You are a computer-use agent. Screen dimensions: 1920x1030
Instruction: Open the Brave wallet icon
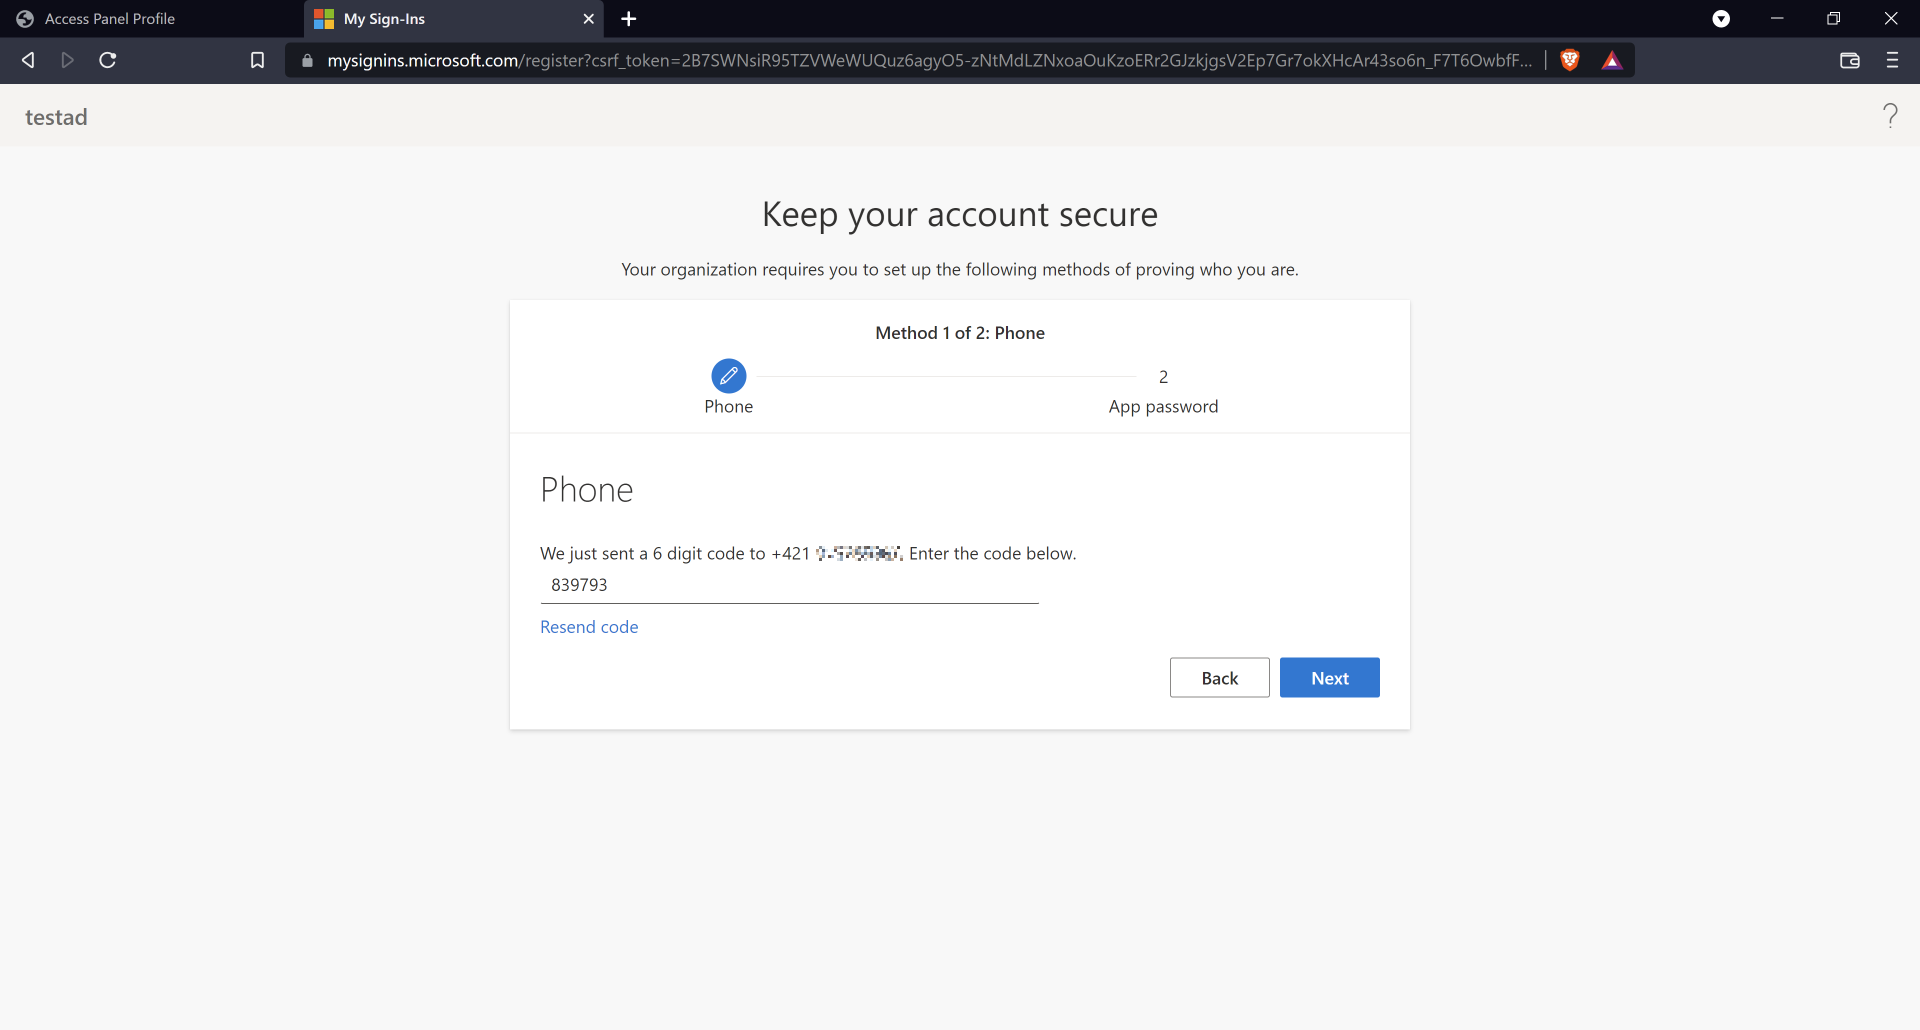(1849, 60)
